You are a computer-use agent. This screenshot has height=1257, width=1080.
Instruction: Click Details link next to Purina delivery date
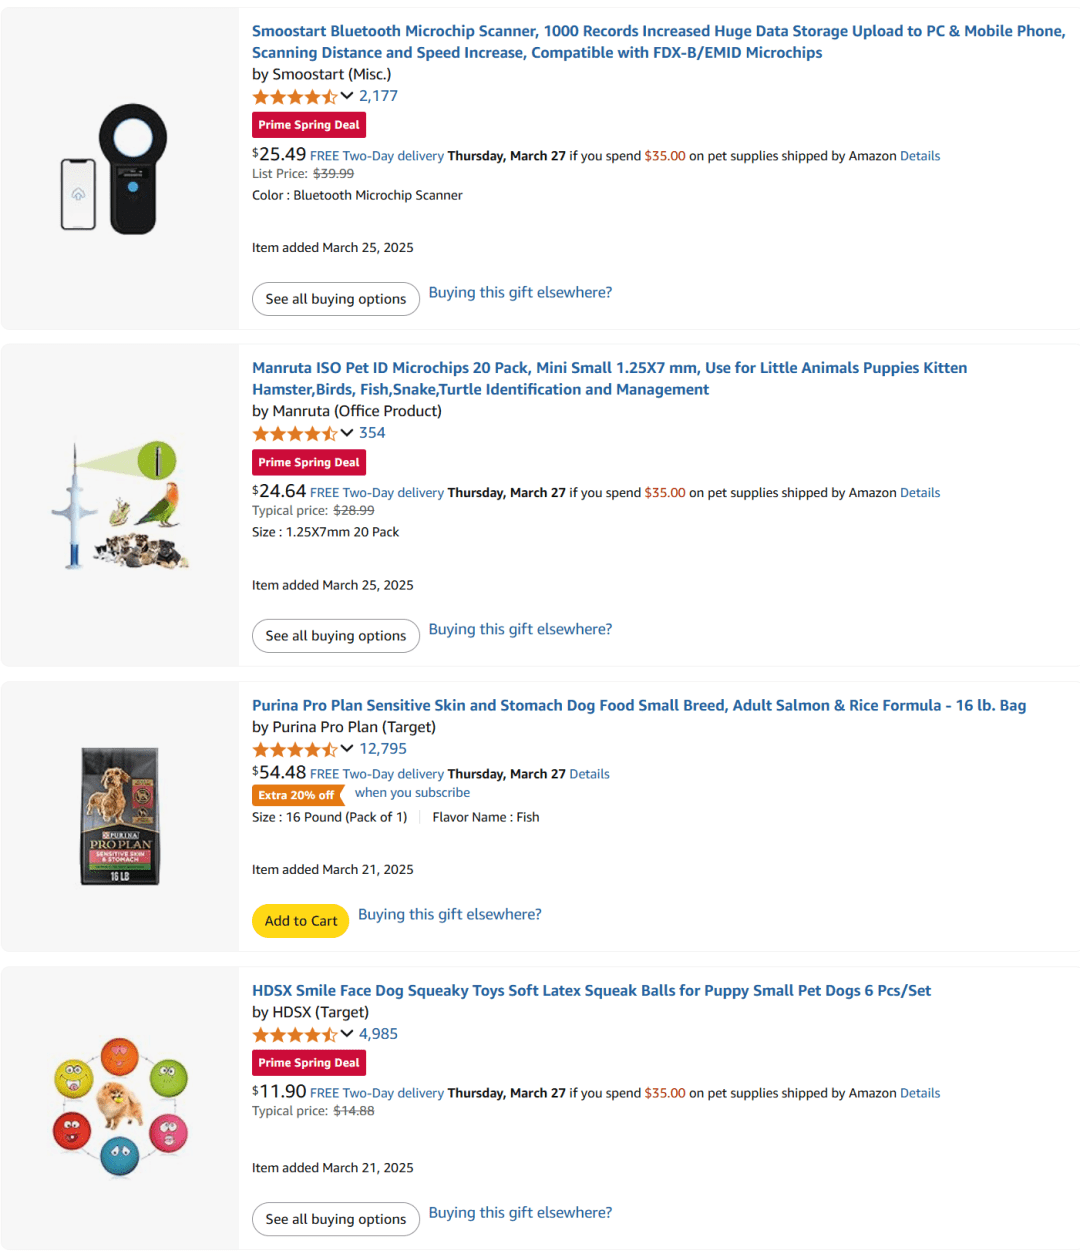pyautogui.click(x=589, y=774)
